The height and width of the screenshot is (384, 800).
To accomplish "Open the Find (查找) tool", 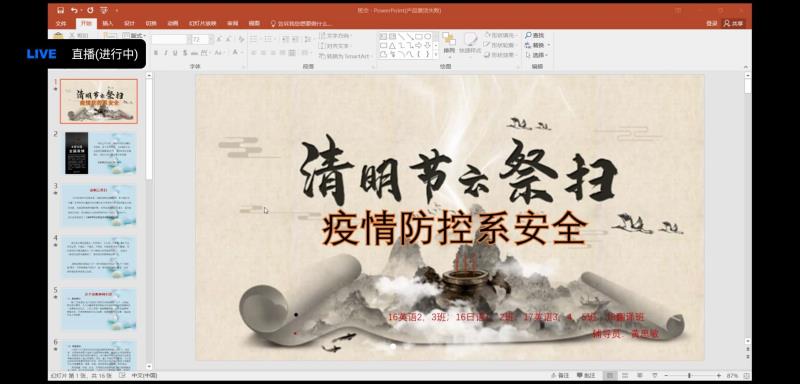I will tap(535, 35).
